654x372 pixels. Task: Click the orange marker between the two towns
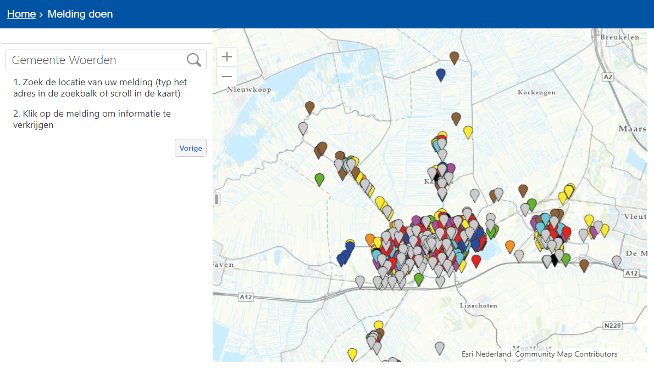point(510,246)
